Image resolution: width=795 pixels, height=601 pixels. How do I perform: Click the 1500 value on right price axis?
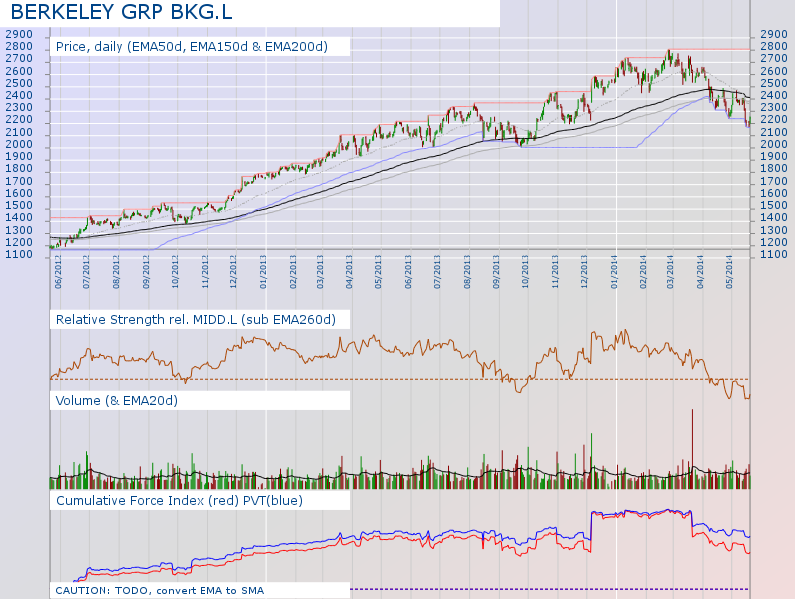(774, 206)
